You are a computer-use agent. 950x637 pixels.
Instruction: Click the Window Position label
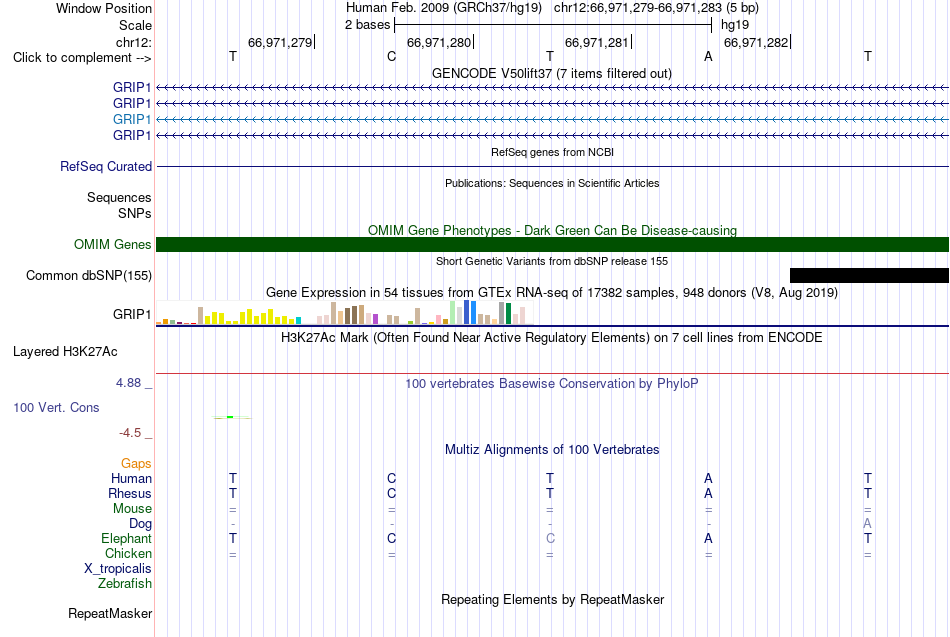tap(104, 8)
